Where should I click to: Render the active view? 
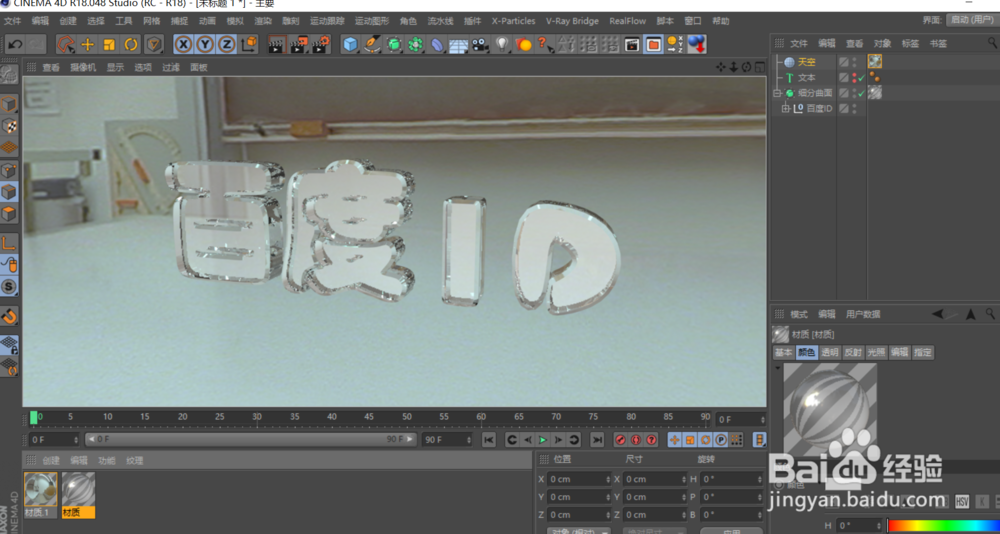(276, 45)
